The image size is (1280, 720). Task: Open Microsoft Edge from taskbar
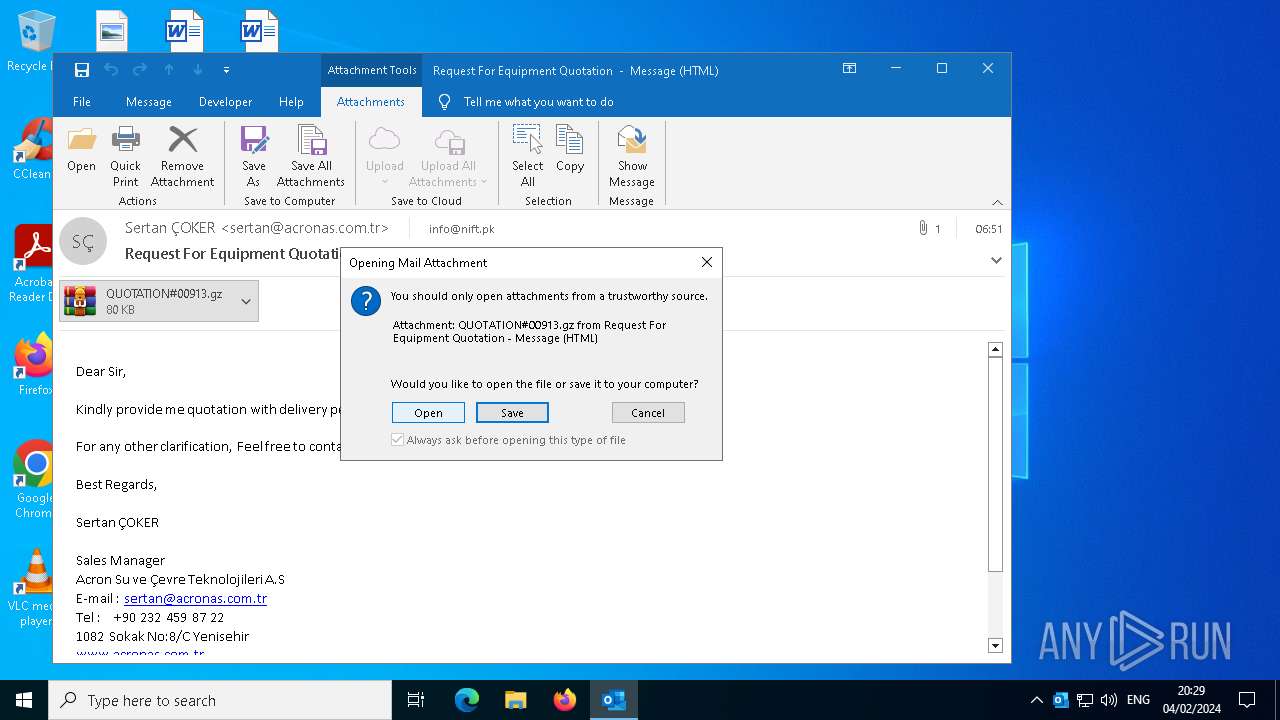467,700
